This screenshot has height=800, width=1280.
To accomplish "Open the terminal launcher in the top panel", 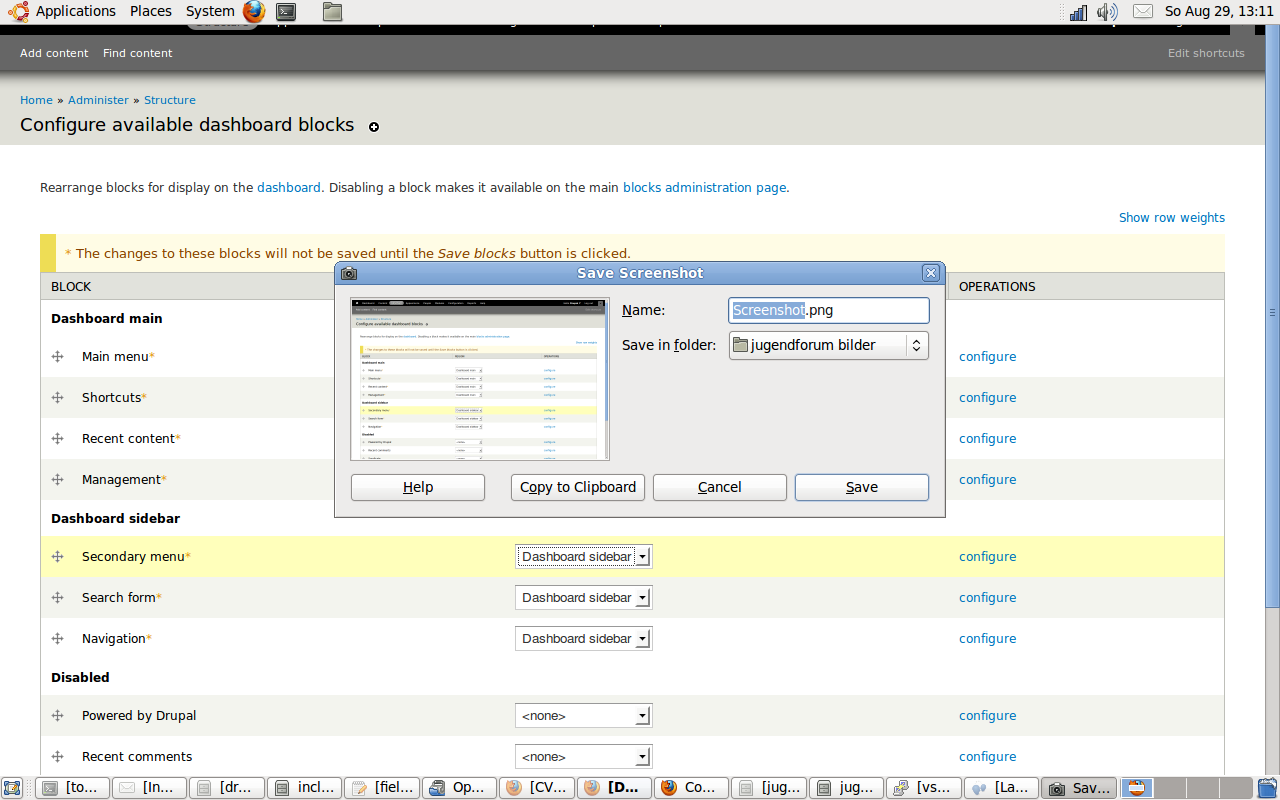I will pyautogui.click(x=285, y=10).
